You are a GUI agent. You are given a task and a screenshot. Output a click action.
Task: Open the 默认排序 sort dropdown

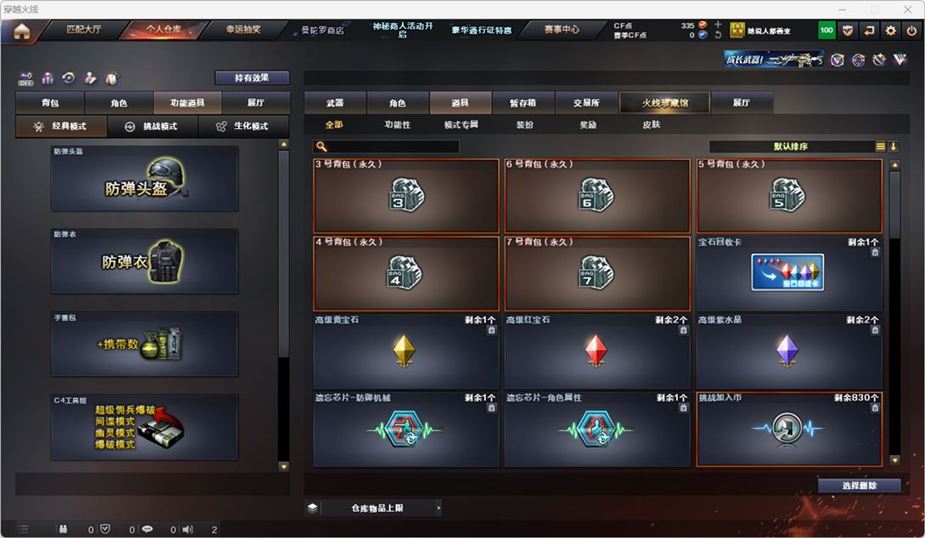pos(791,146)
